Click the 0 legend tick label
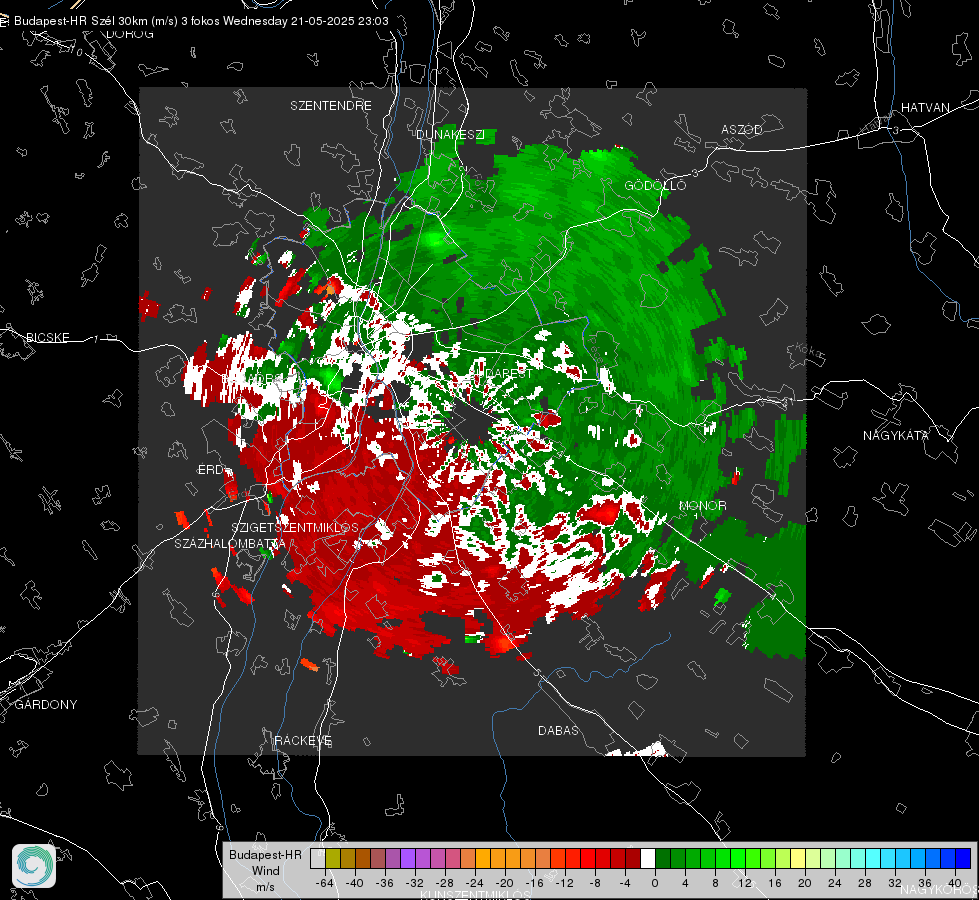 [655, 883]
